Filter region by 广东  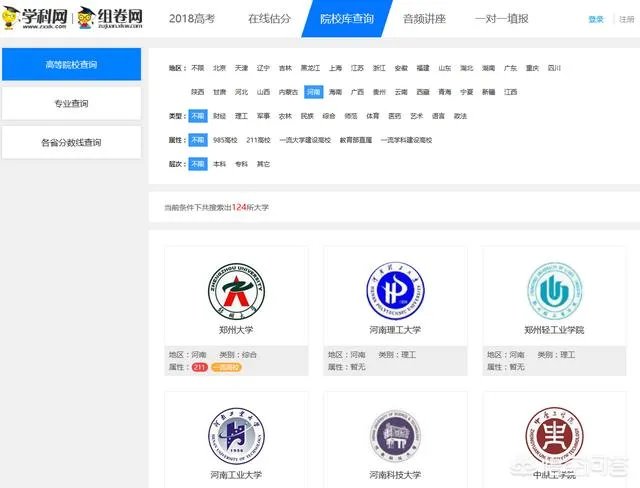[510, 68]
